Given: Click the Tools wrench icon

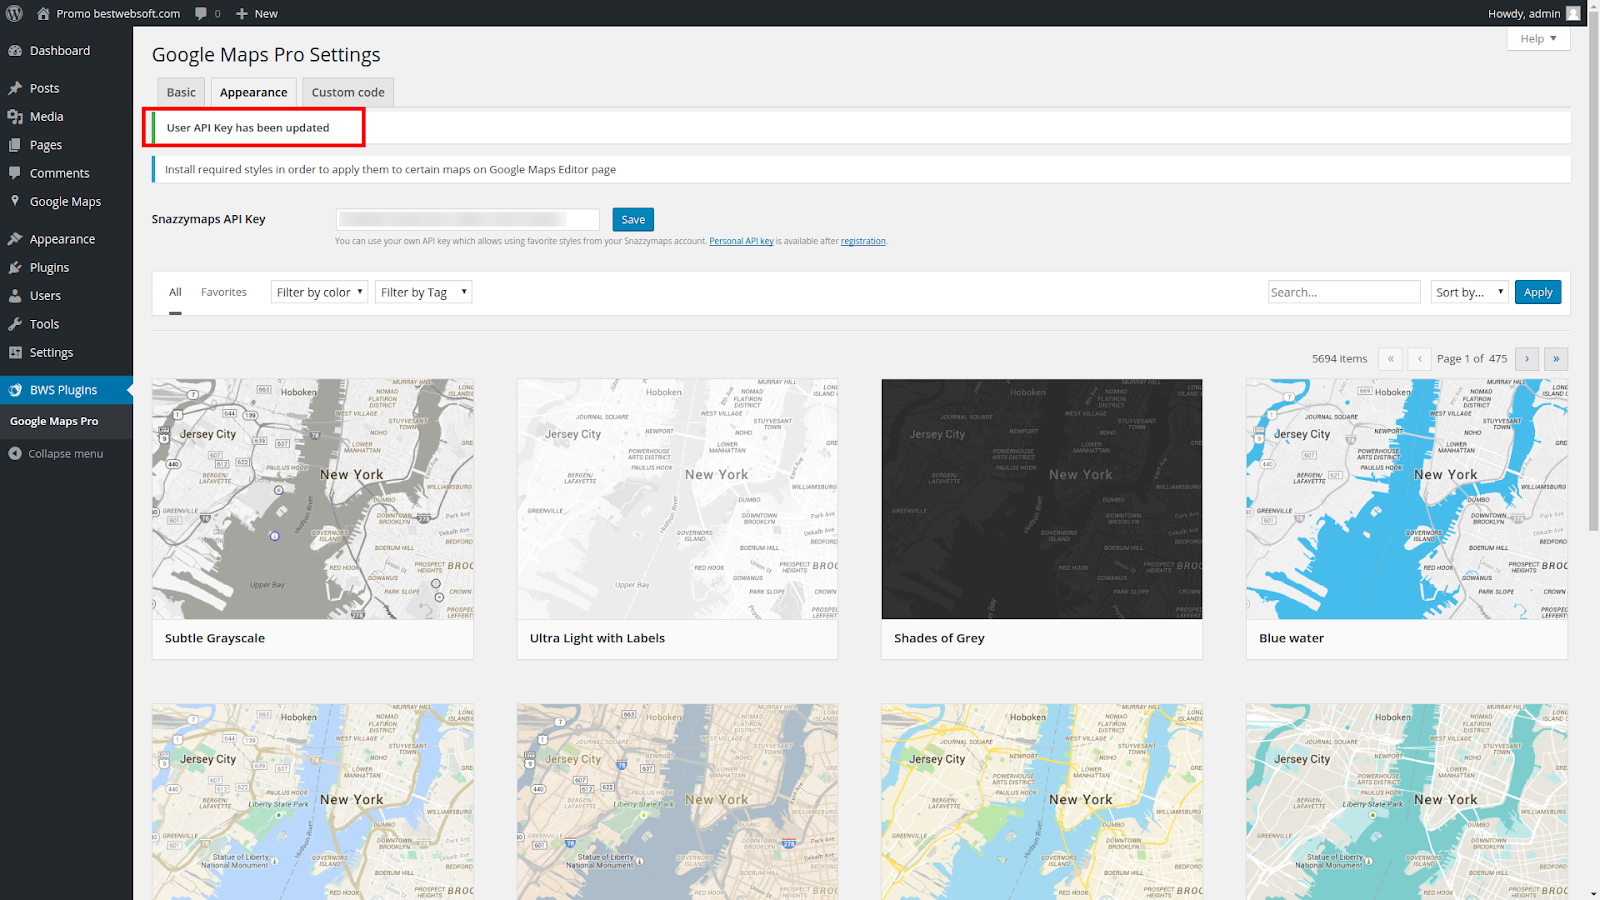Looking at the screenshot, I should point(15,324).
